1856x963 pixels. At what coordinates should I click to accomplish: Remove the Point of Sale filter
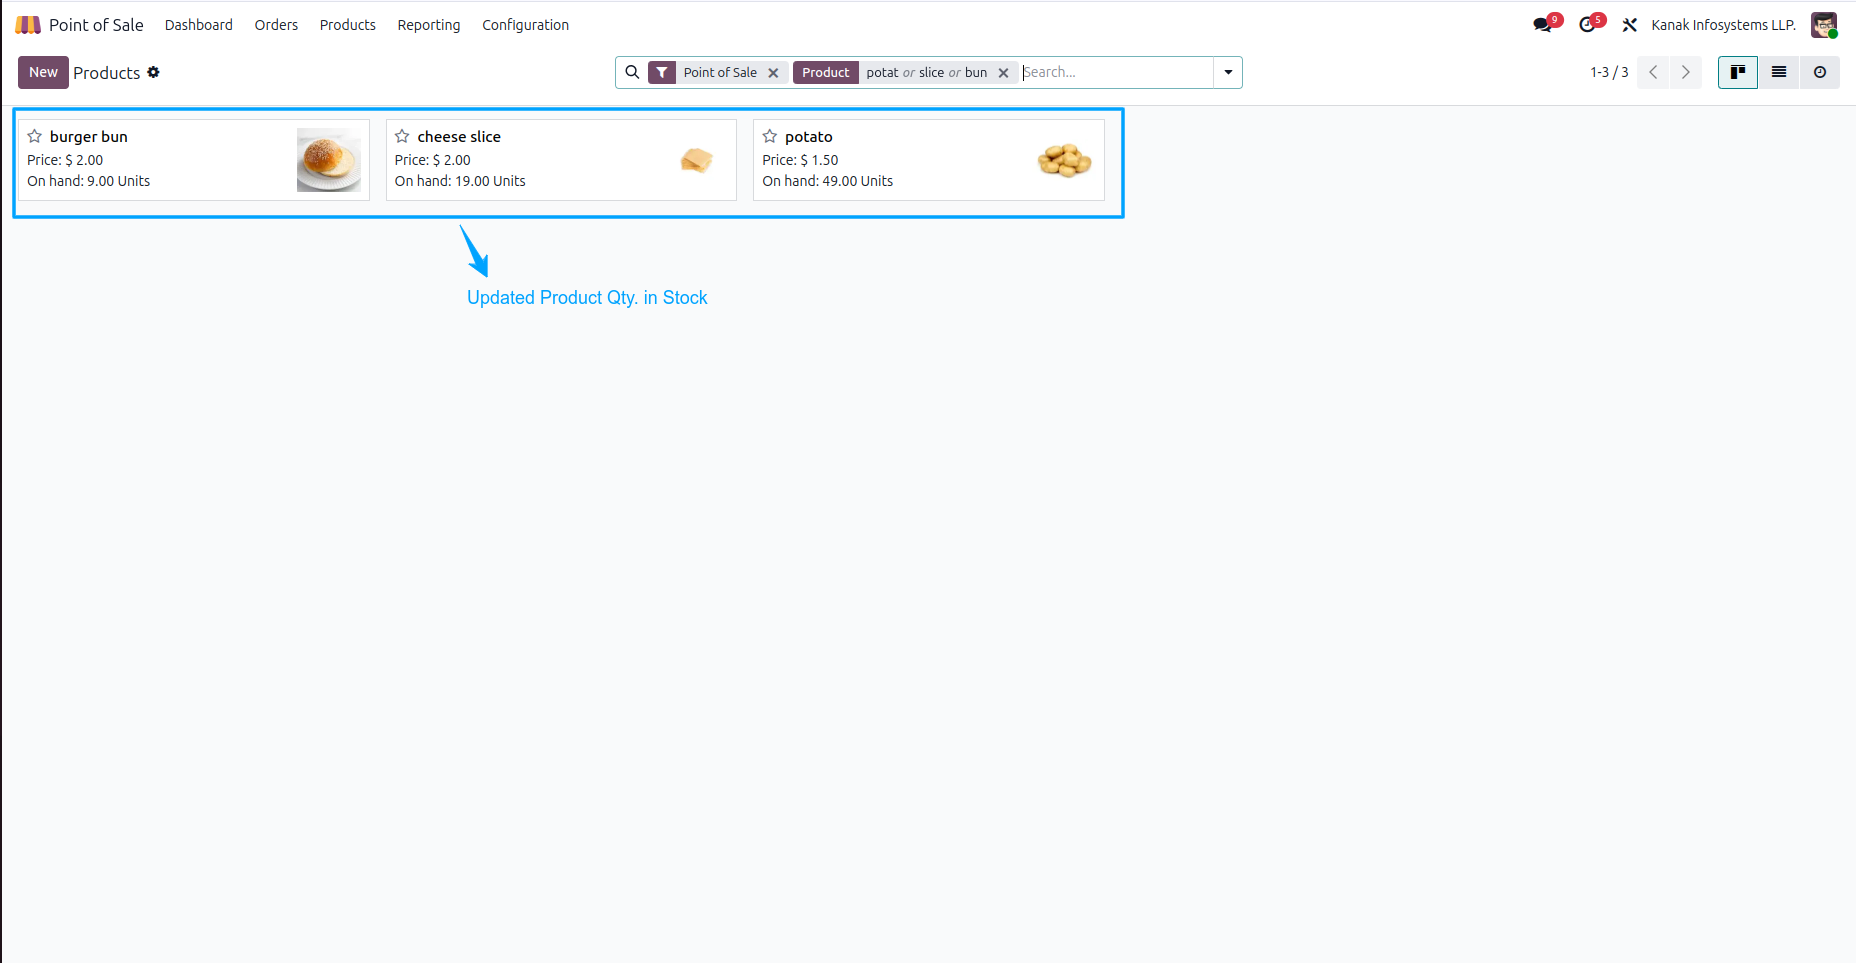pyautogui.click(x=773, y=73)
